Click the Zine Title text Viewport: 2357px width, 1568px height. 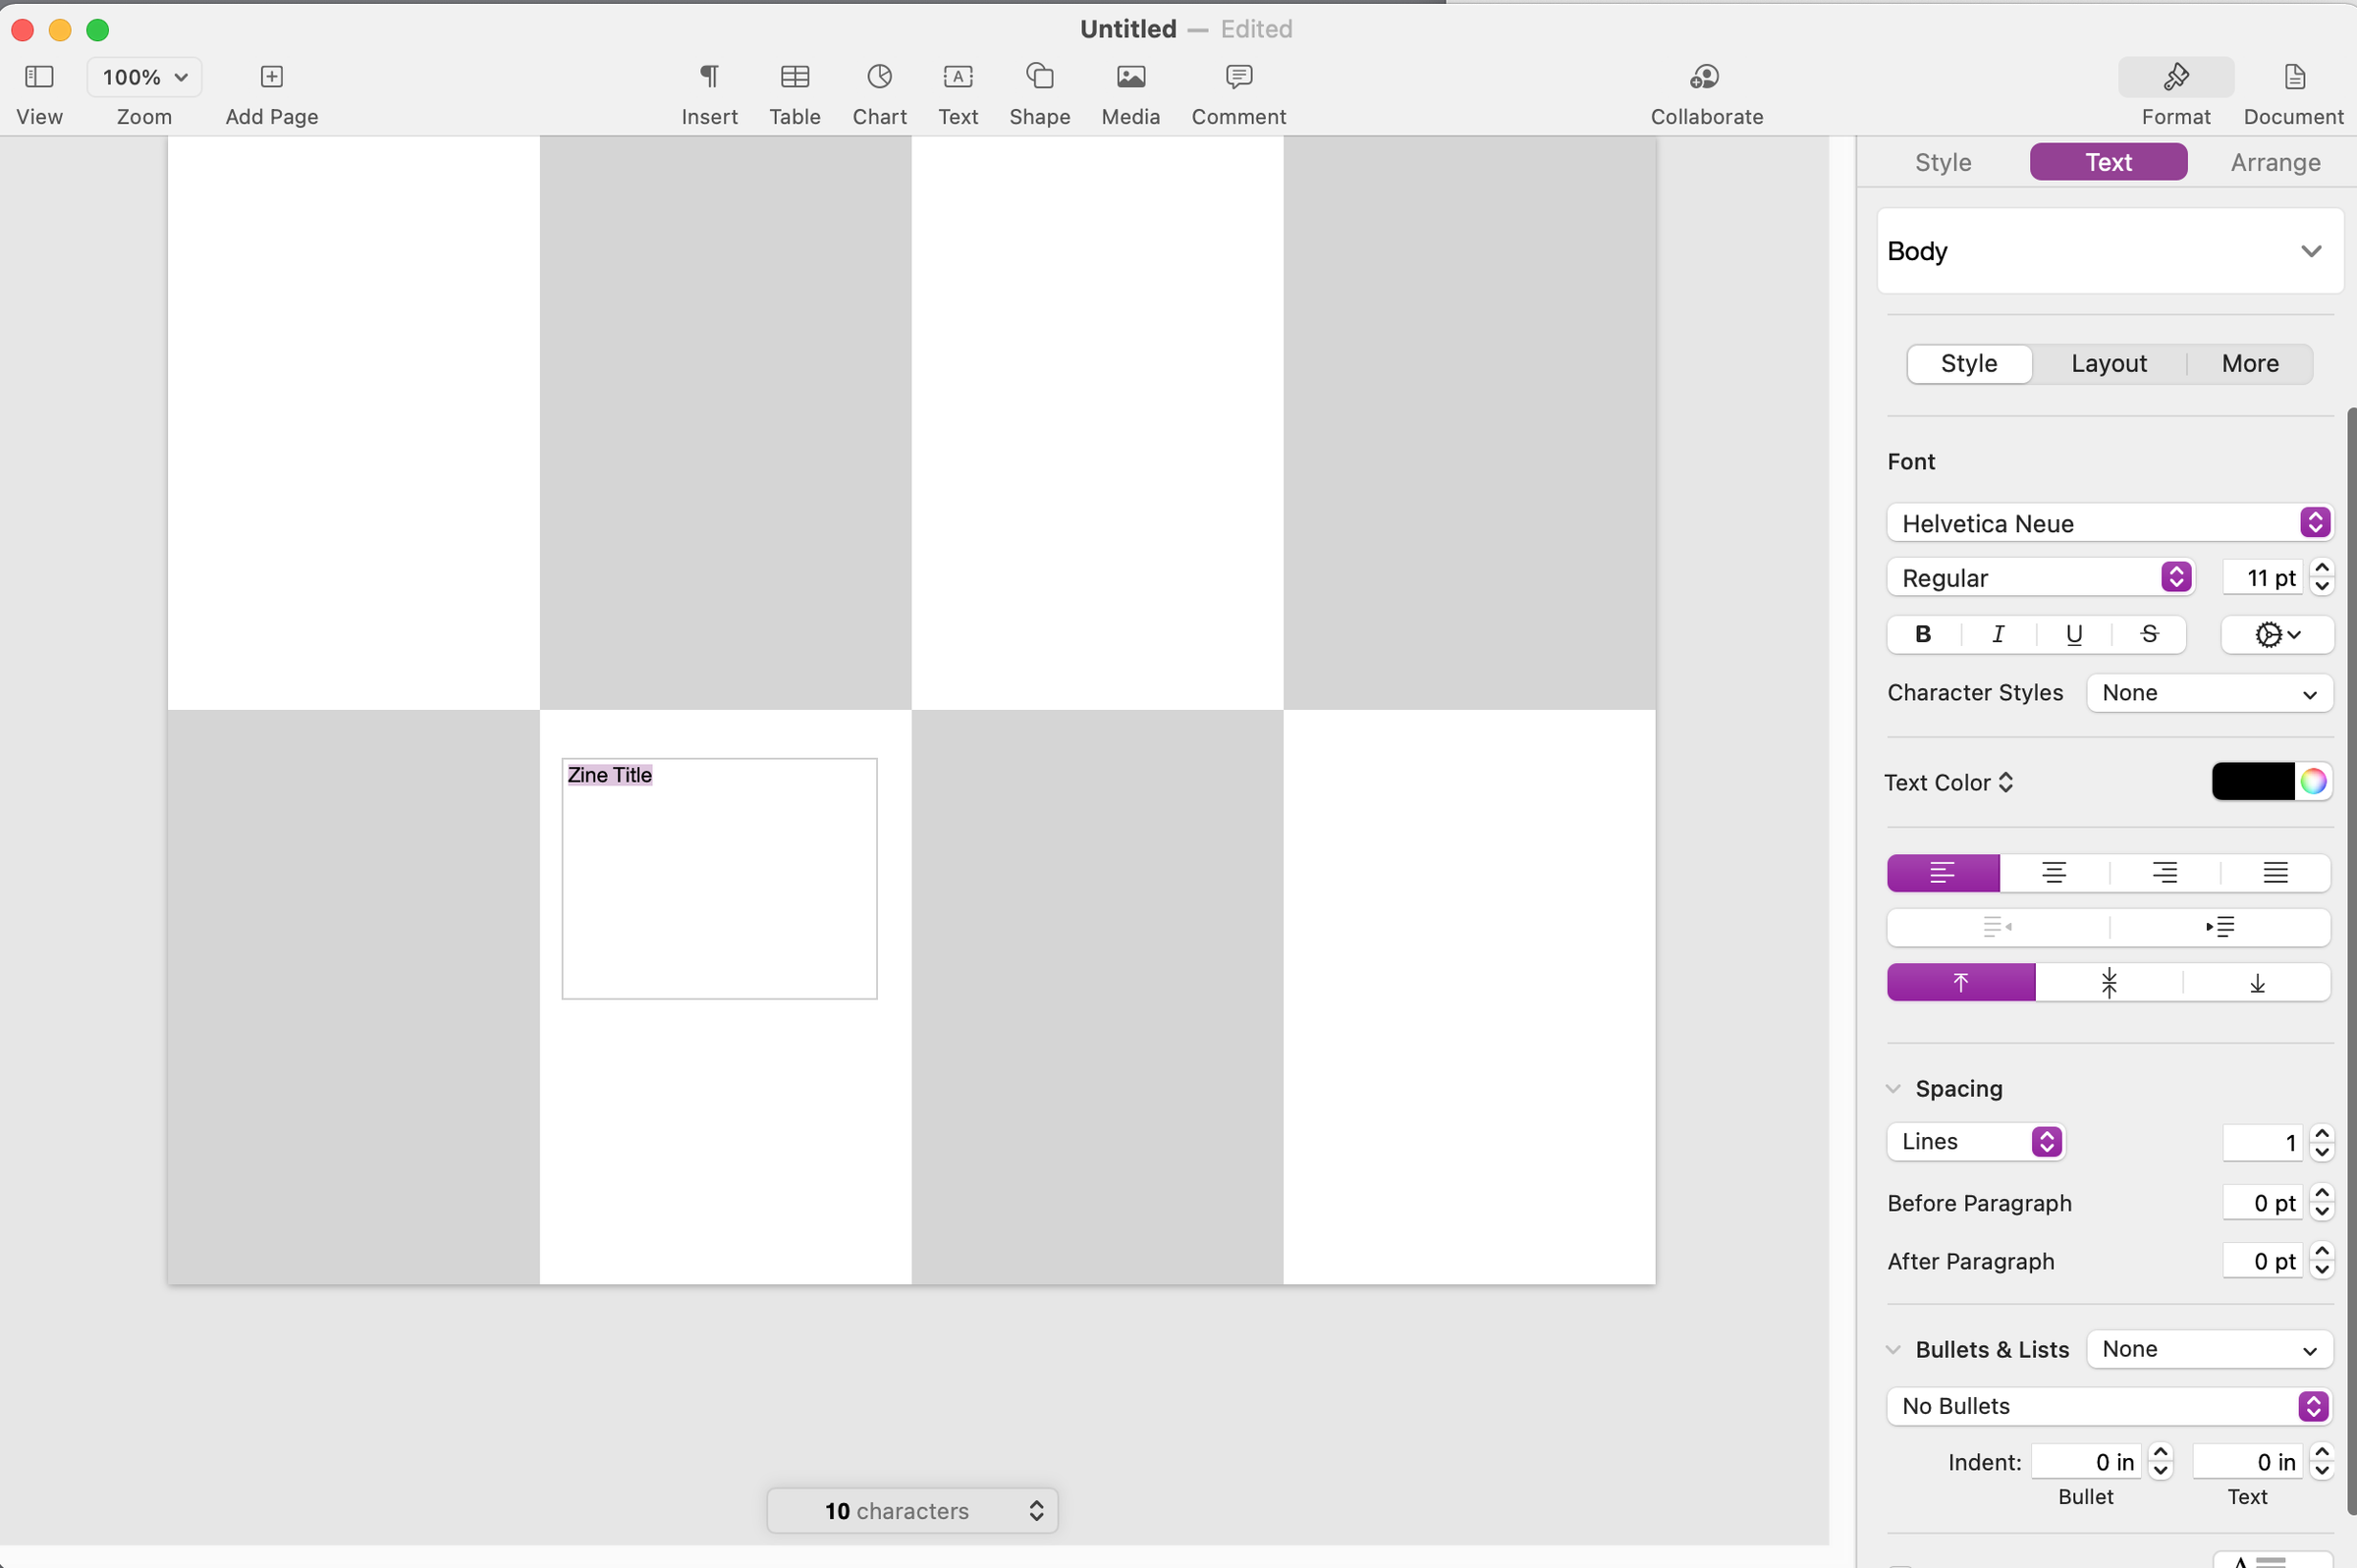tap(610, 775)
